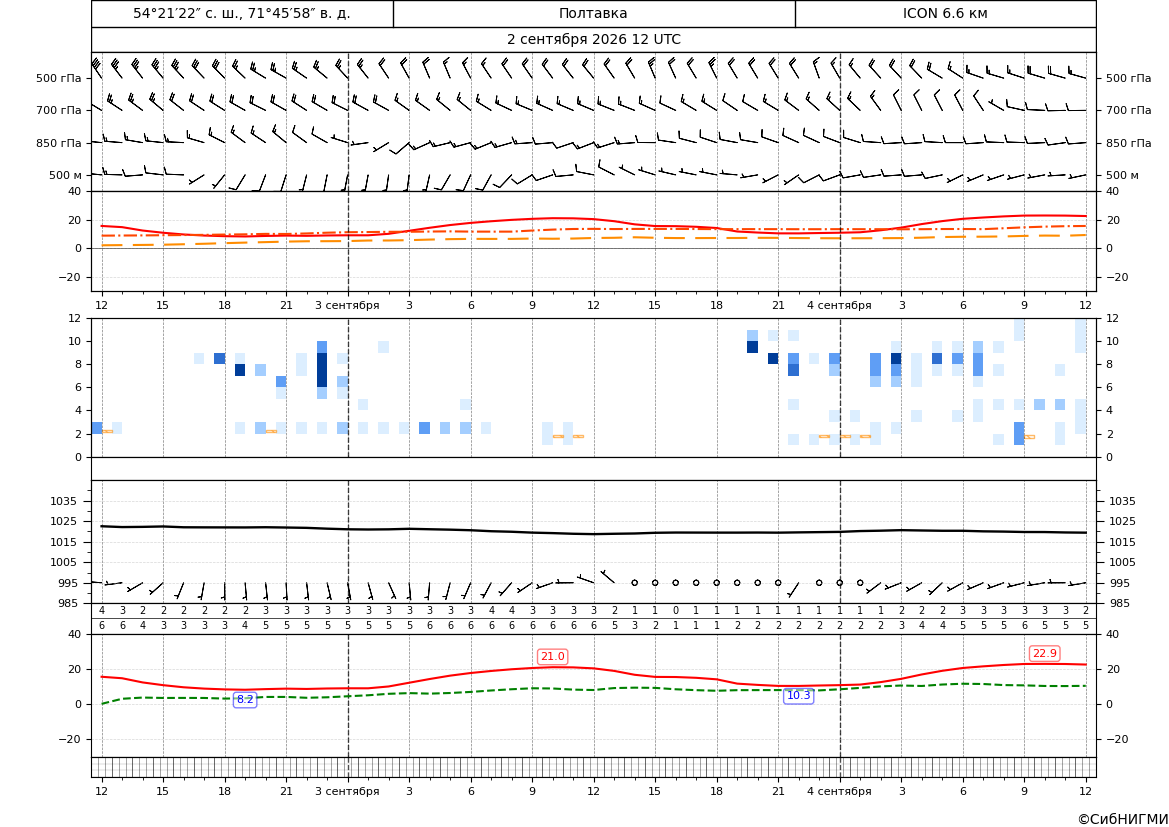
Task: Click the left 500 гПа level label
Action: pyautogui.click(x=59, y=78)
